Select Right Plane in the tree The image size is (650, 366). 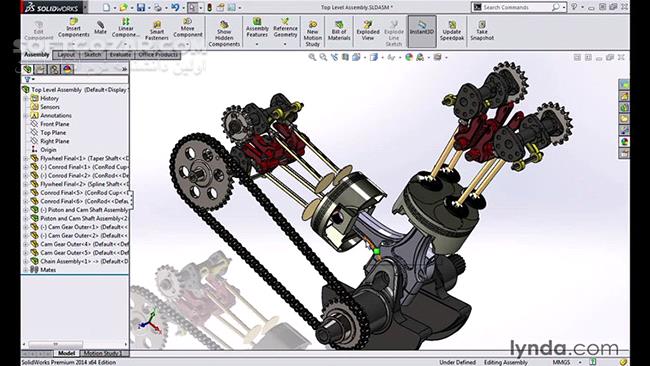coord(55,141)
